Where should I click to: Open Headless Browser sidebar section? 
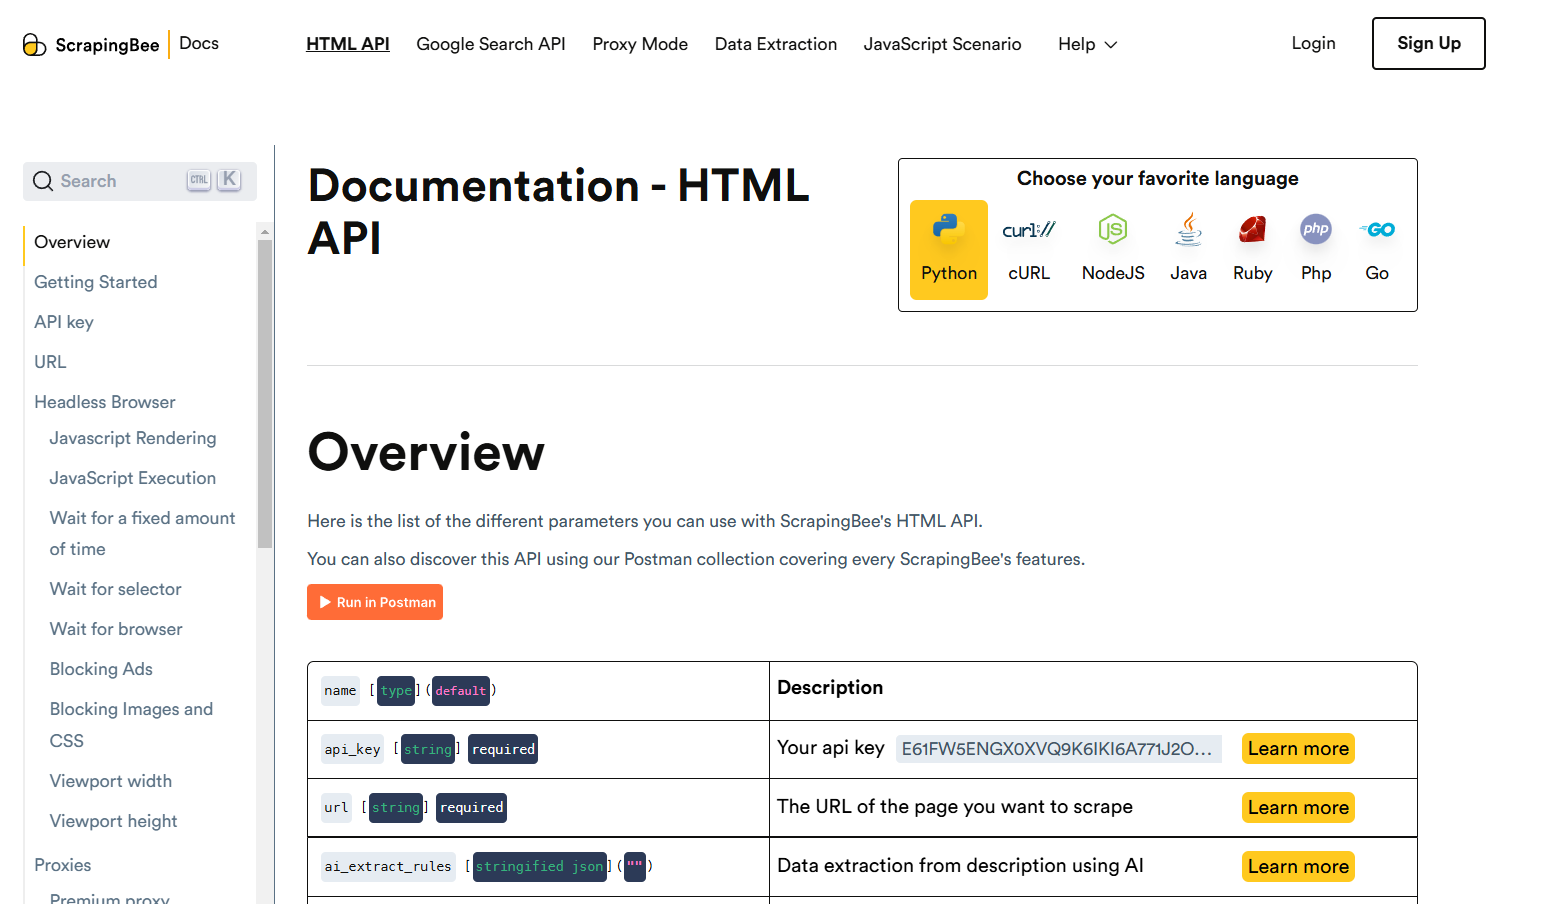[105, 402]
